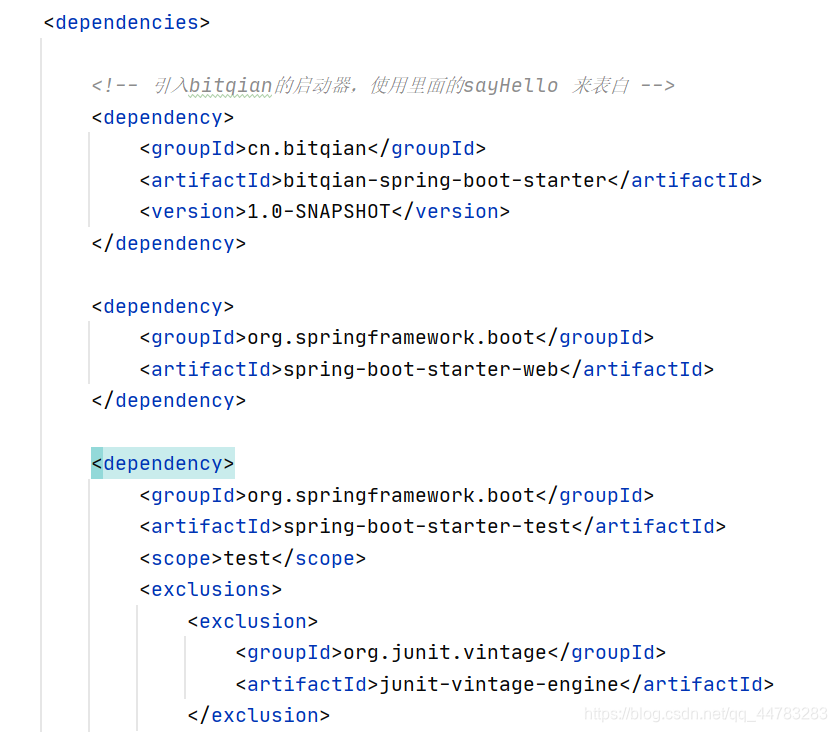Image resolution: width=837 pixels, height=732 pixels.
Task: Click the bitqian-spring-boot-starter artifactId line
Action: [x=451, y=180]
